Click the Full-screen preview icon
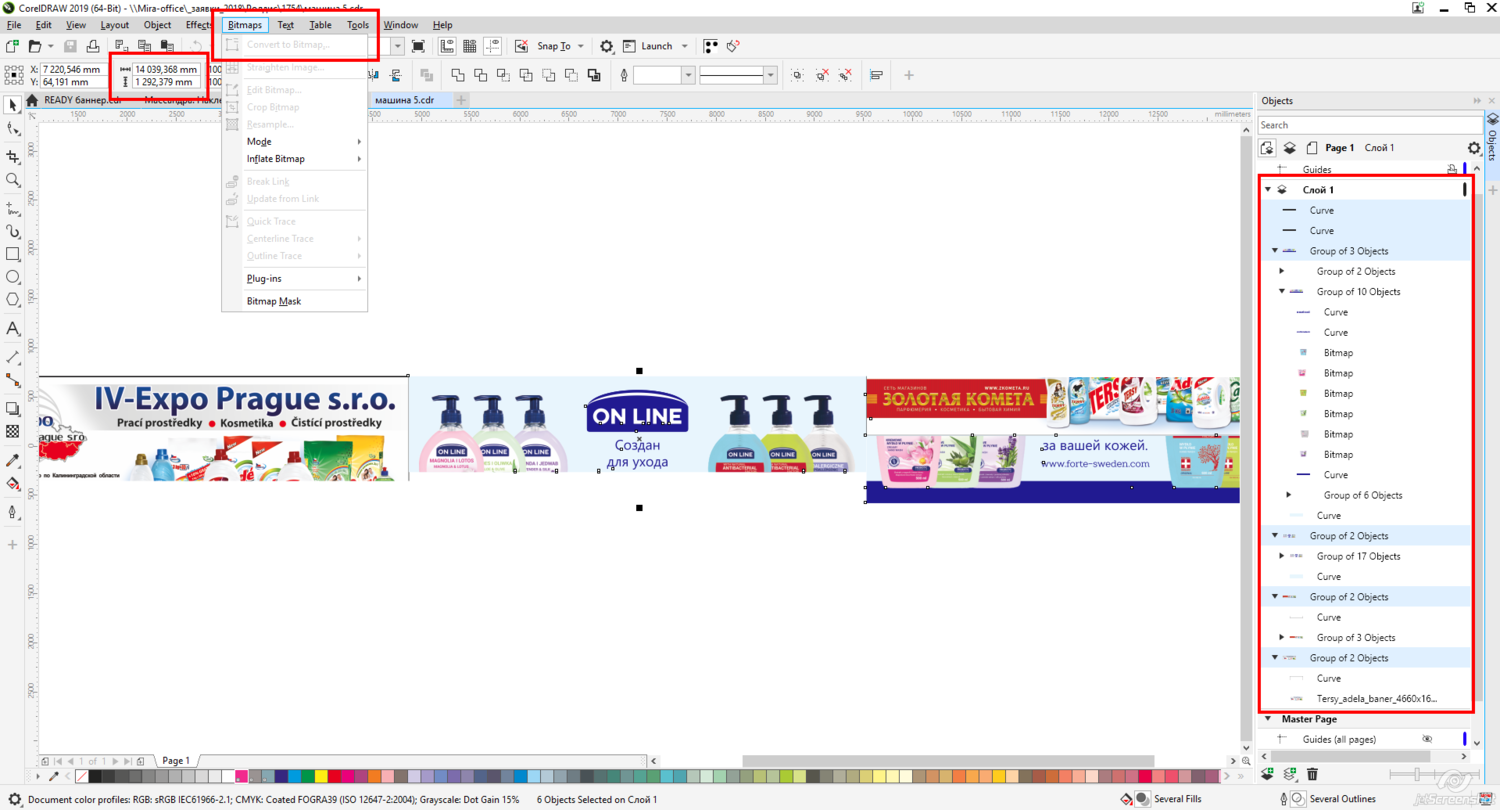1500x810 pixels. click(x=418, y=46)
